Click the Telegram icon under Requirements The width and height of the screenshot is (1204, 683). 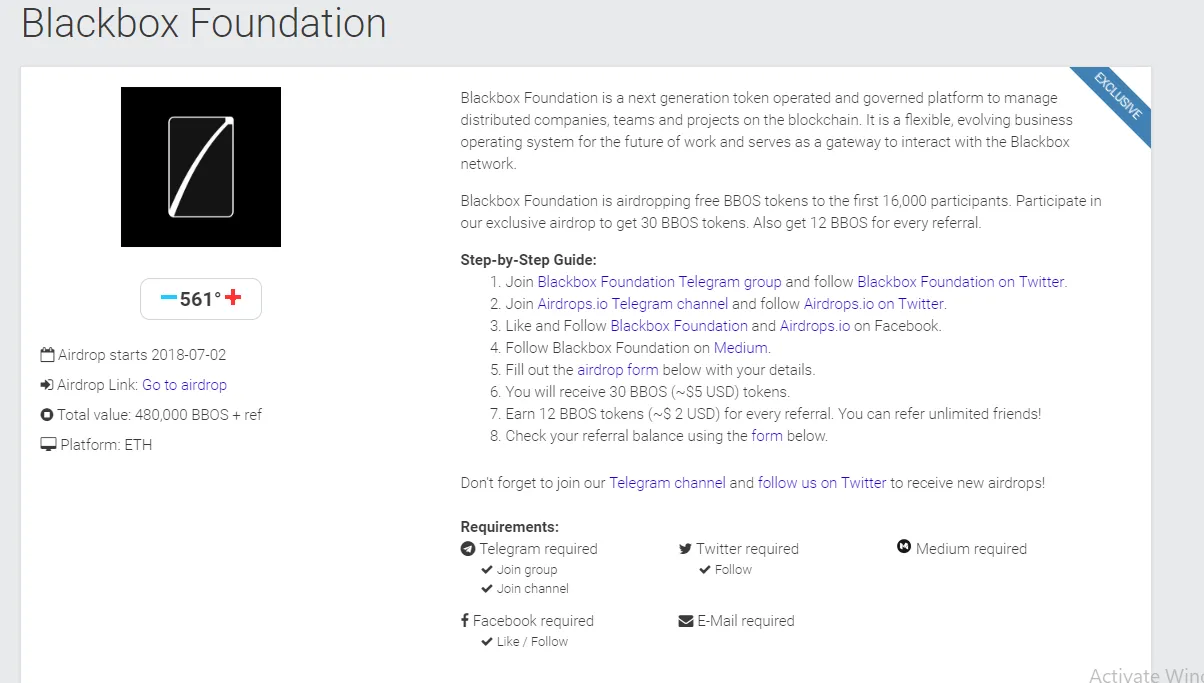pyautogui.click(x=467, y=549)
